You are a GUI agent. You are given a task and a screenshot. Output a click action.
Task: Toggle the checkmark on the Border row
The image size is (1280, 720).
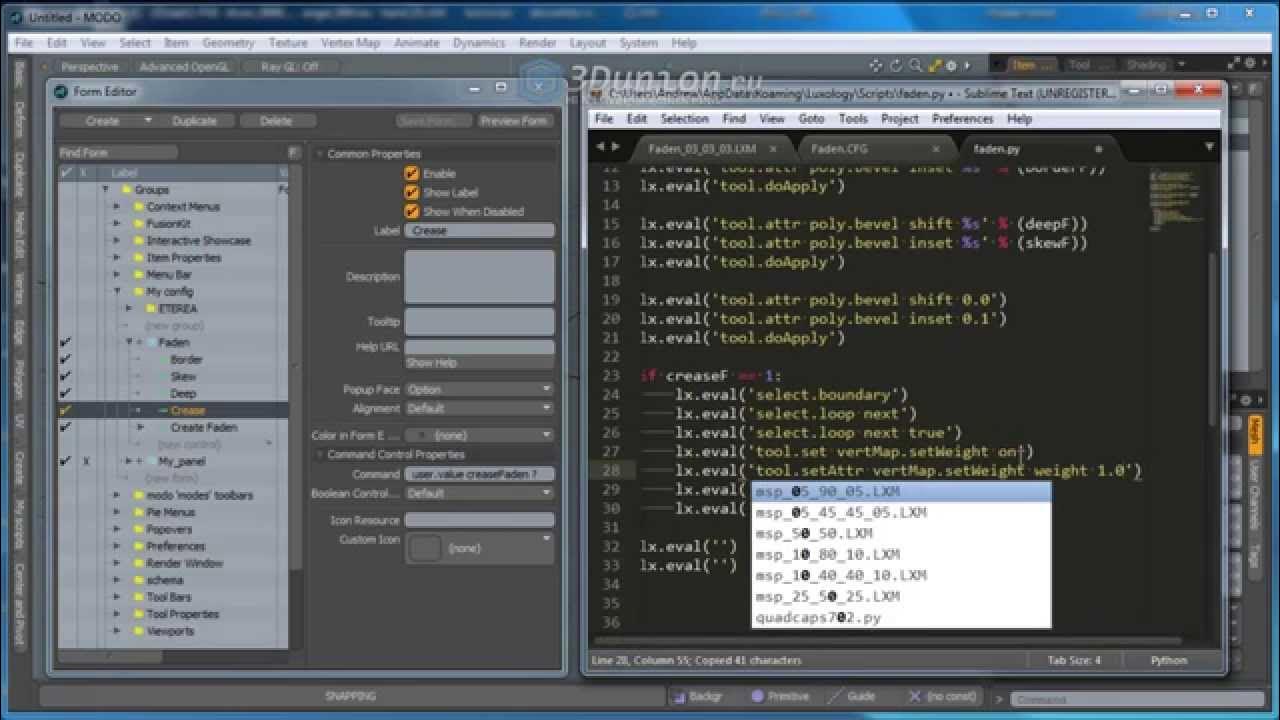[x=66, y=359]
